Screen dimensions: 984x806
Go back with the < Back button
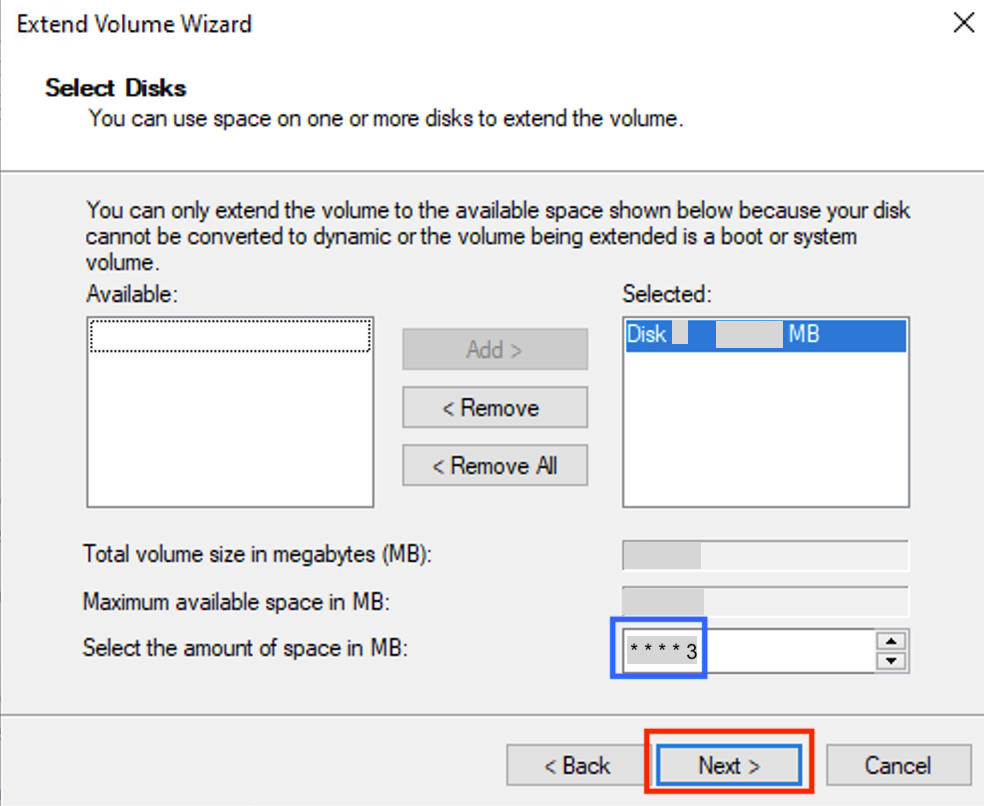[576, 766]
